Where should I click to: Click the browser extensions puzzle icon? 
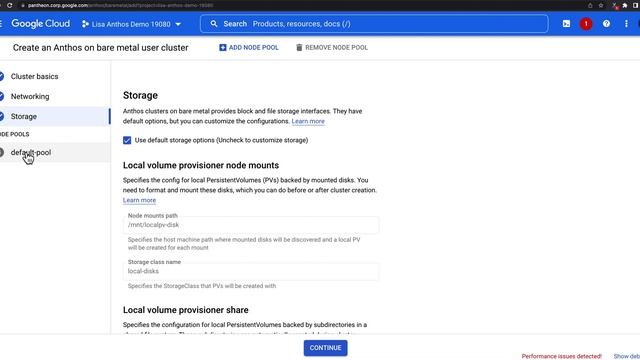tap(624, 5)
